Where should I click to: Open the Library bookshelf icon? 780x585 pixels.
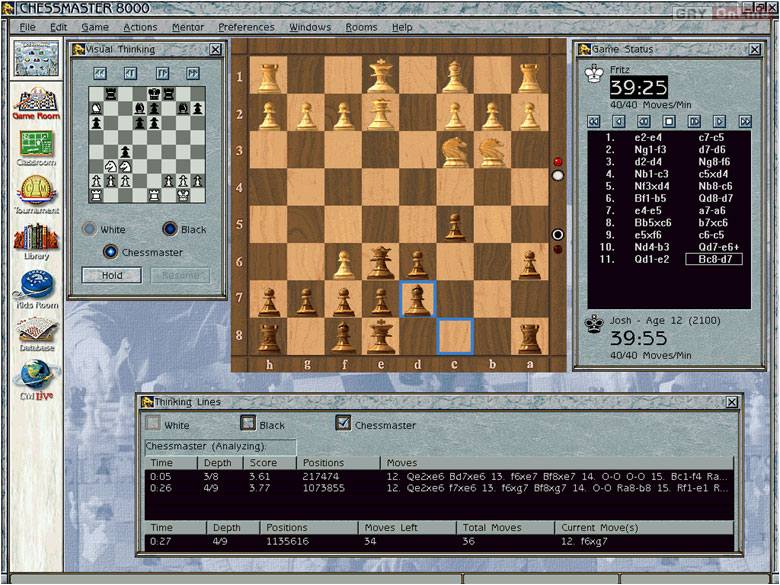(36, 242)
